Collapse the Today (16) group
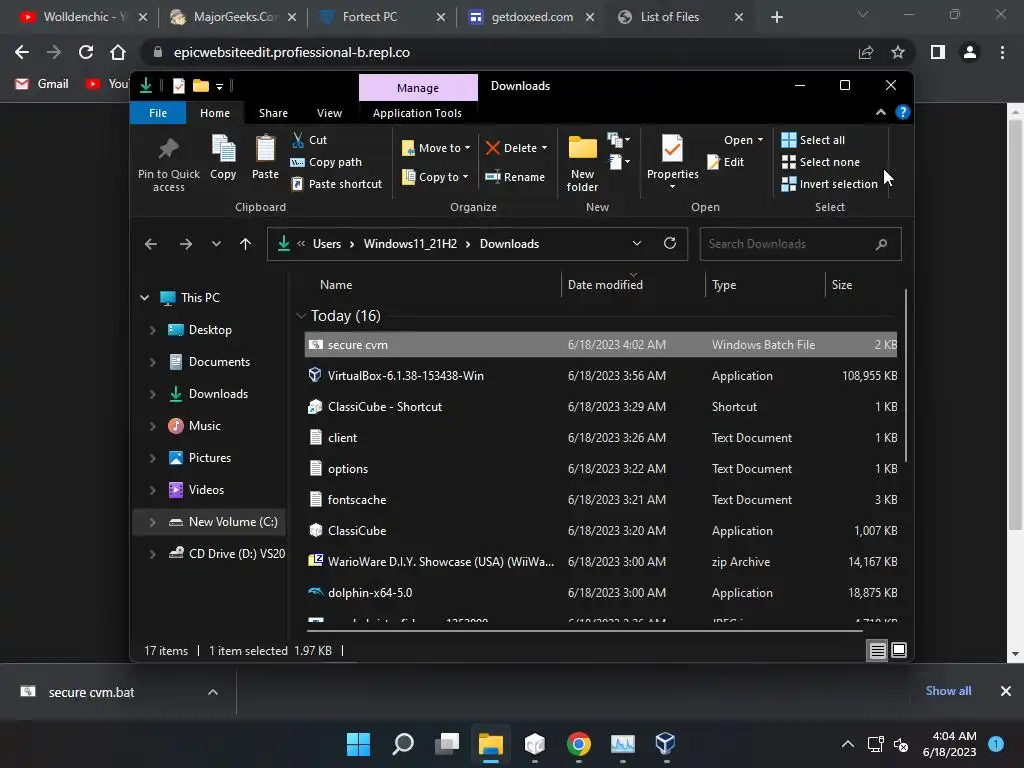This screenshot has height=768, width=1024. (x=300, y=316)
